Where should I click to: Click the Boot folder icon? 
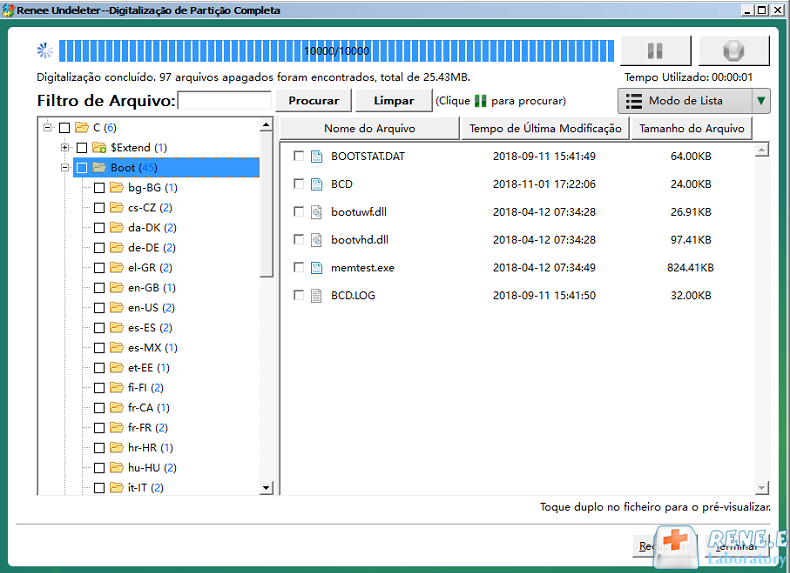pos(99,167)
